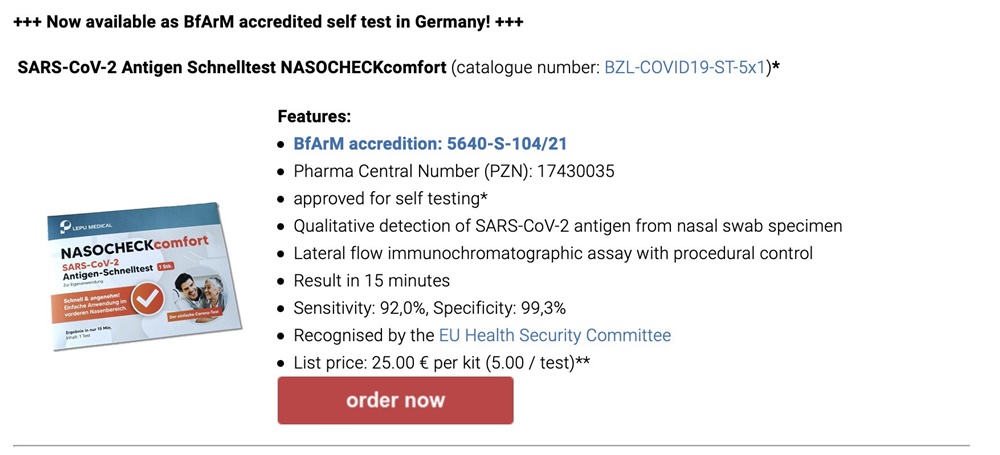Screen dimensions: 1000x455
Task: Click the white checkmark circle on box
Action: tap(148, 299)
